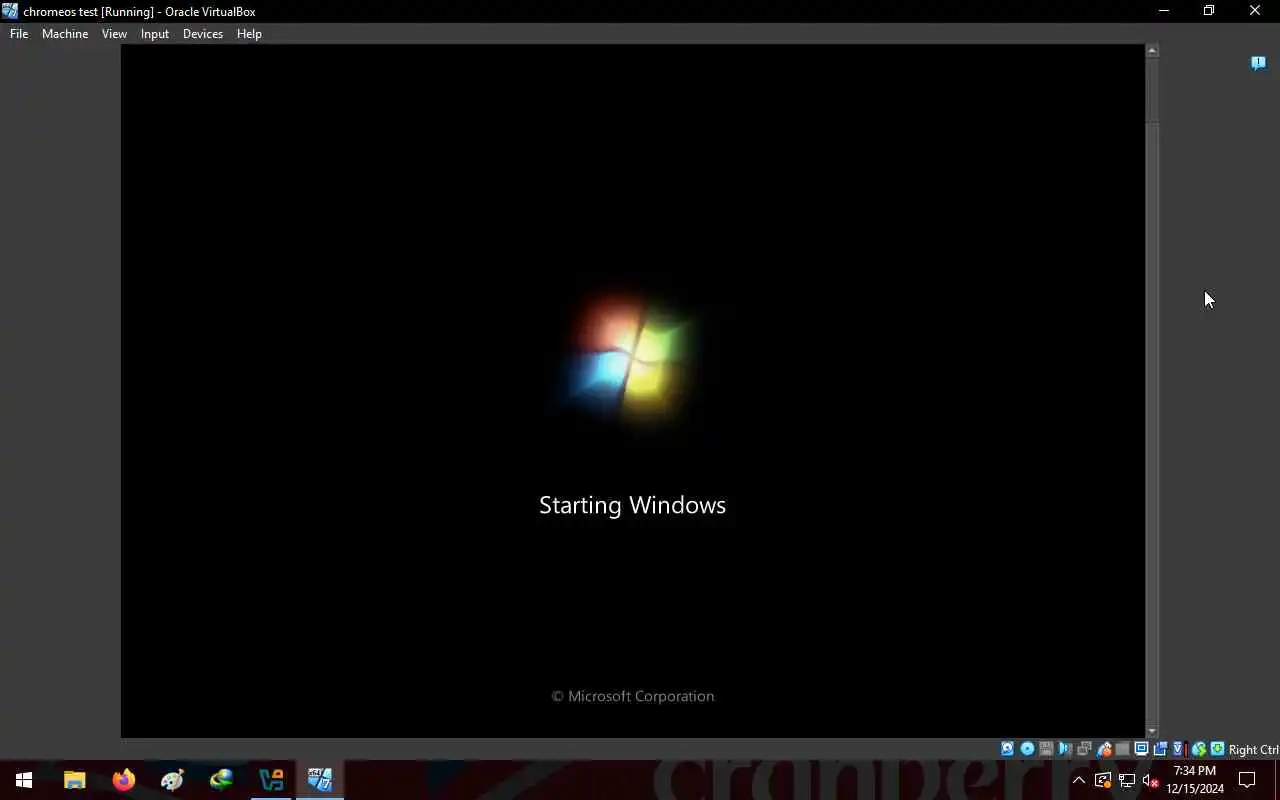The height and width of the screenshot is (800, 1280).
Task: Open the Internet Download Manager taskbar icon
Action: coord(221,780)
